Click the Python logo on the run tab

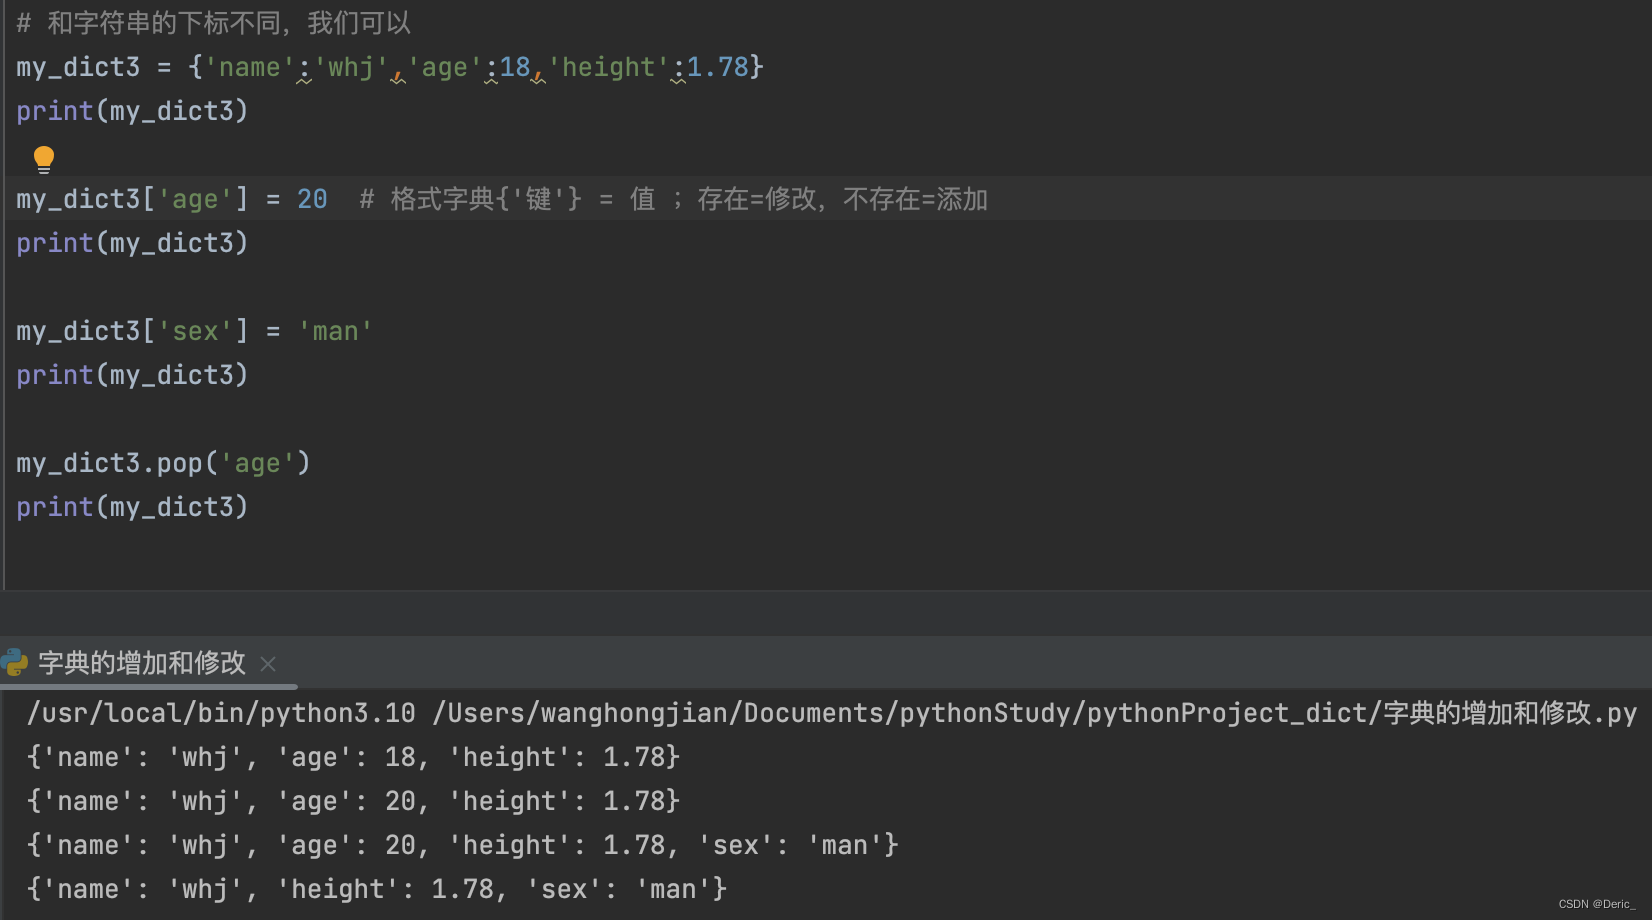tap(14, 663)
